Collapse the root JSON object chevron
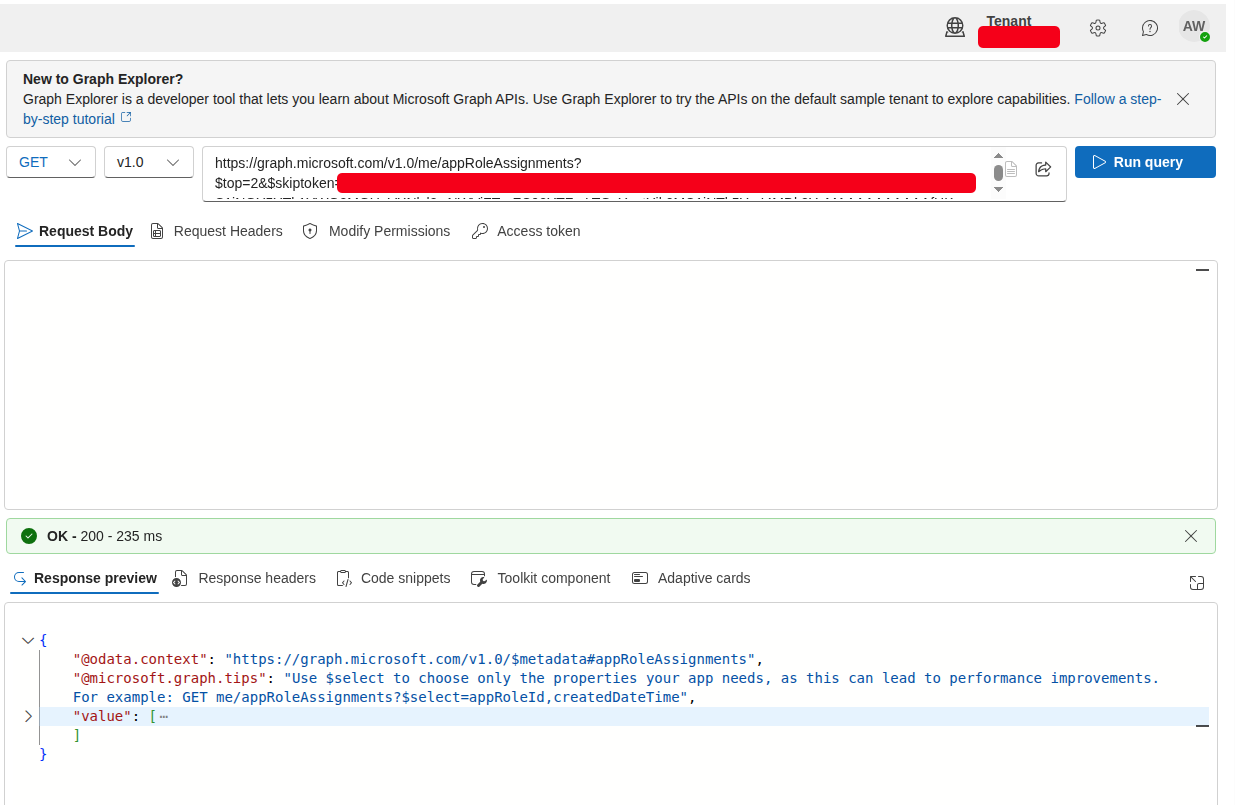Image resolution: width=1235 pixels, height=805 pixels. click(x=28, y=640)
